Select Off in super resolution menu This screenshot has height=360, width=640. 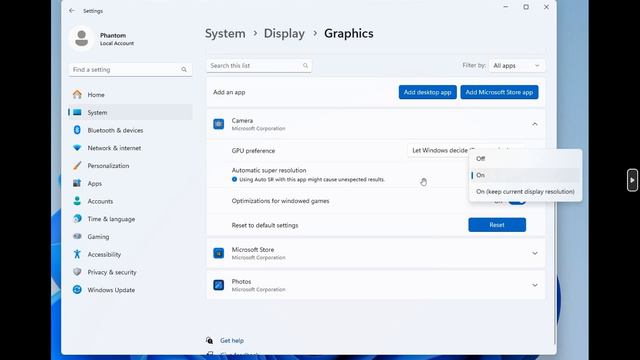[x=525, y=159]
